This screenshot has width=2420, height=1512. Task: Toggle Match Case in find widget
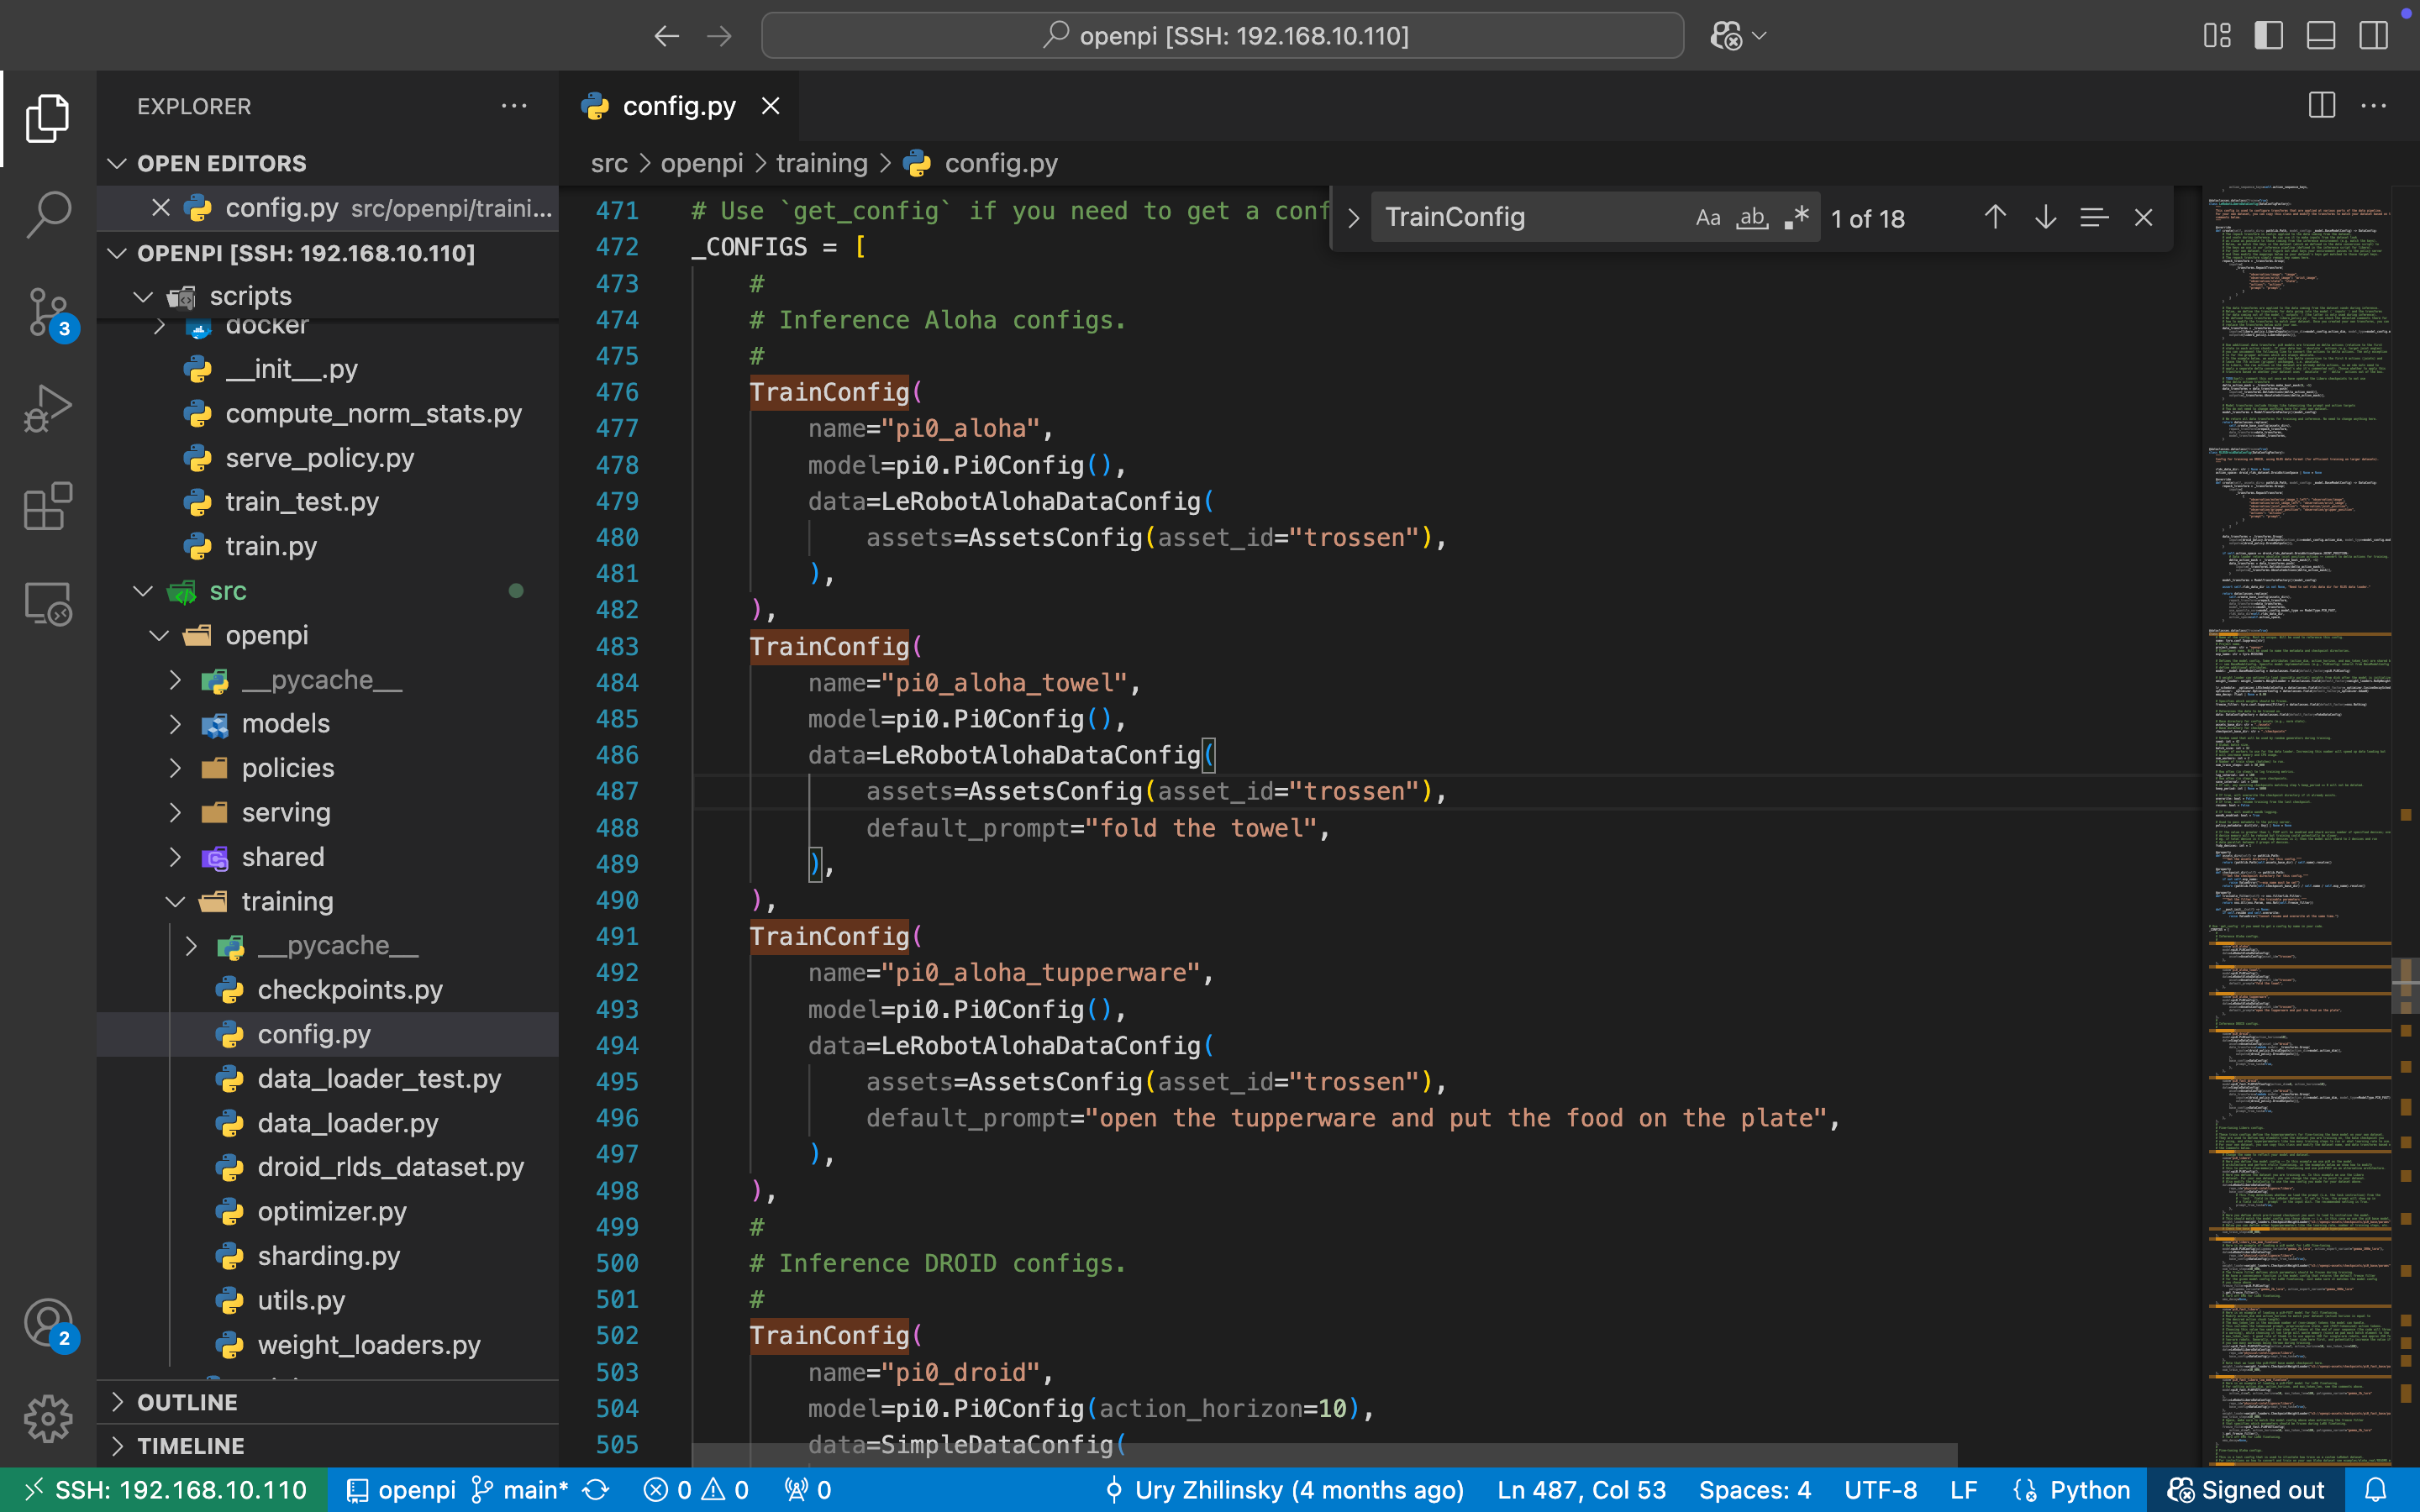(1708, 217)
